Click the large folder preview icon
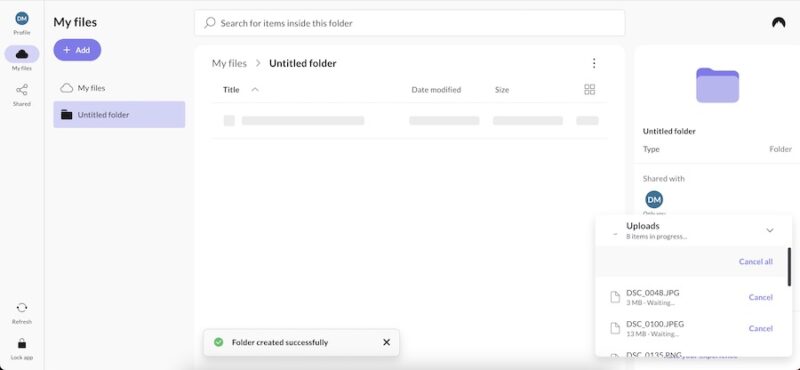This screenshot has width=800, height=370. [x=717, y=85]
